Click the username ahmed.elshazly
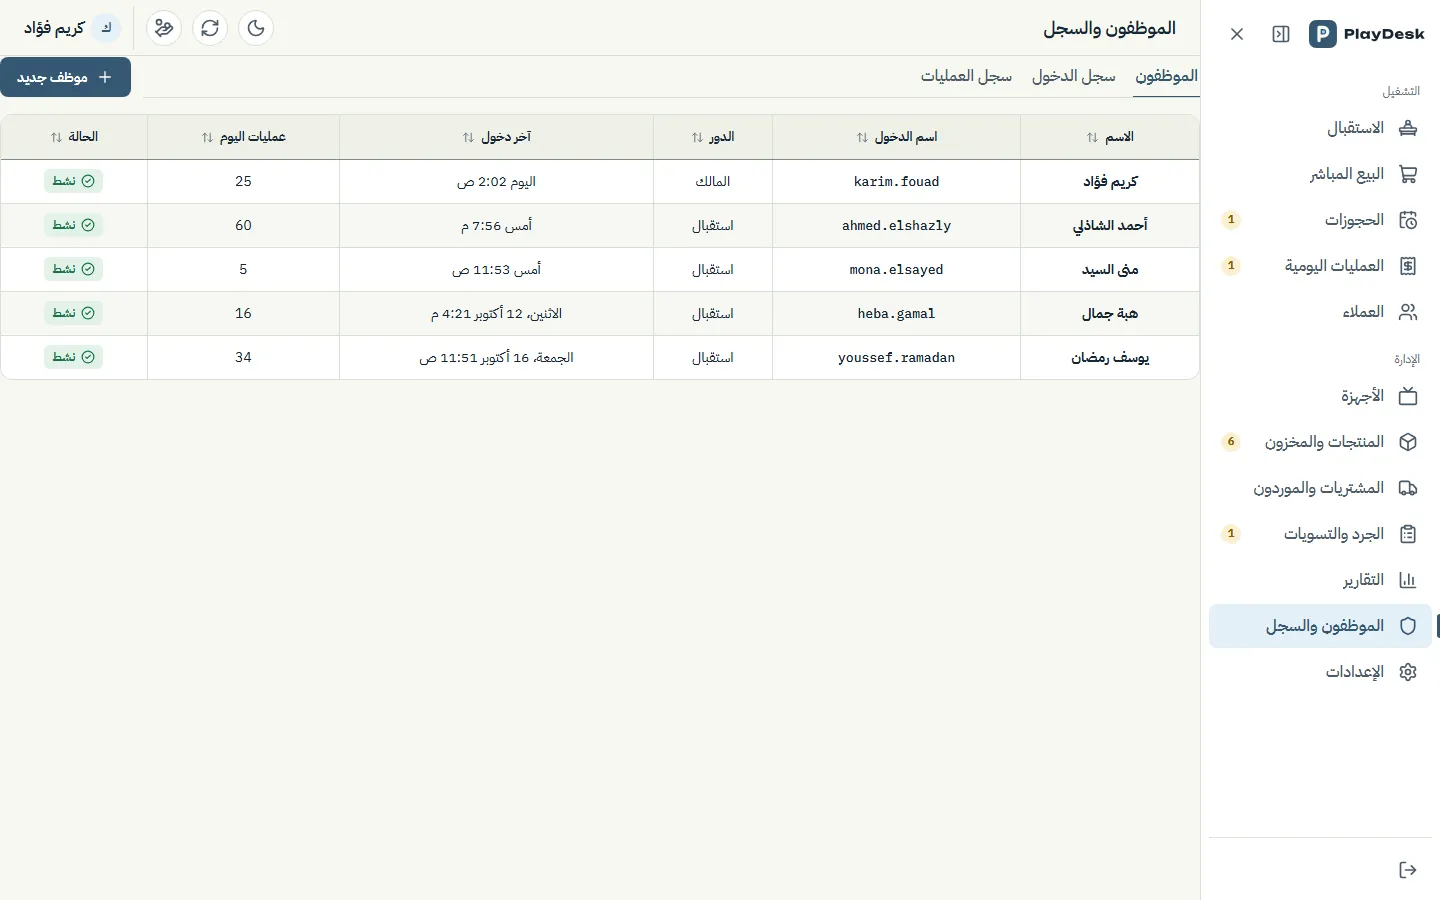Viewport: 1440px width, 900px height. coord(897,226)
